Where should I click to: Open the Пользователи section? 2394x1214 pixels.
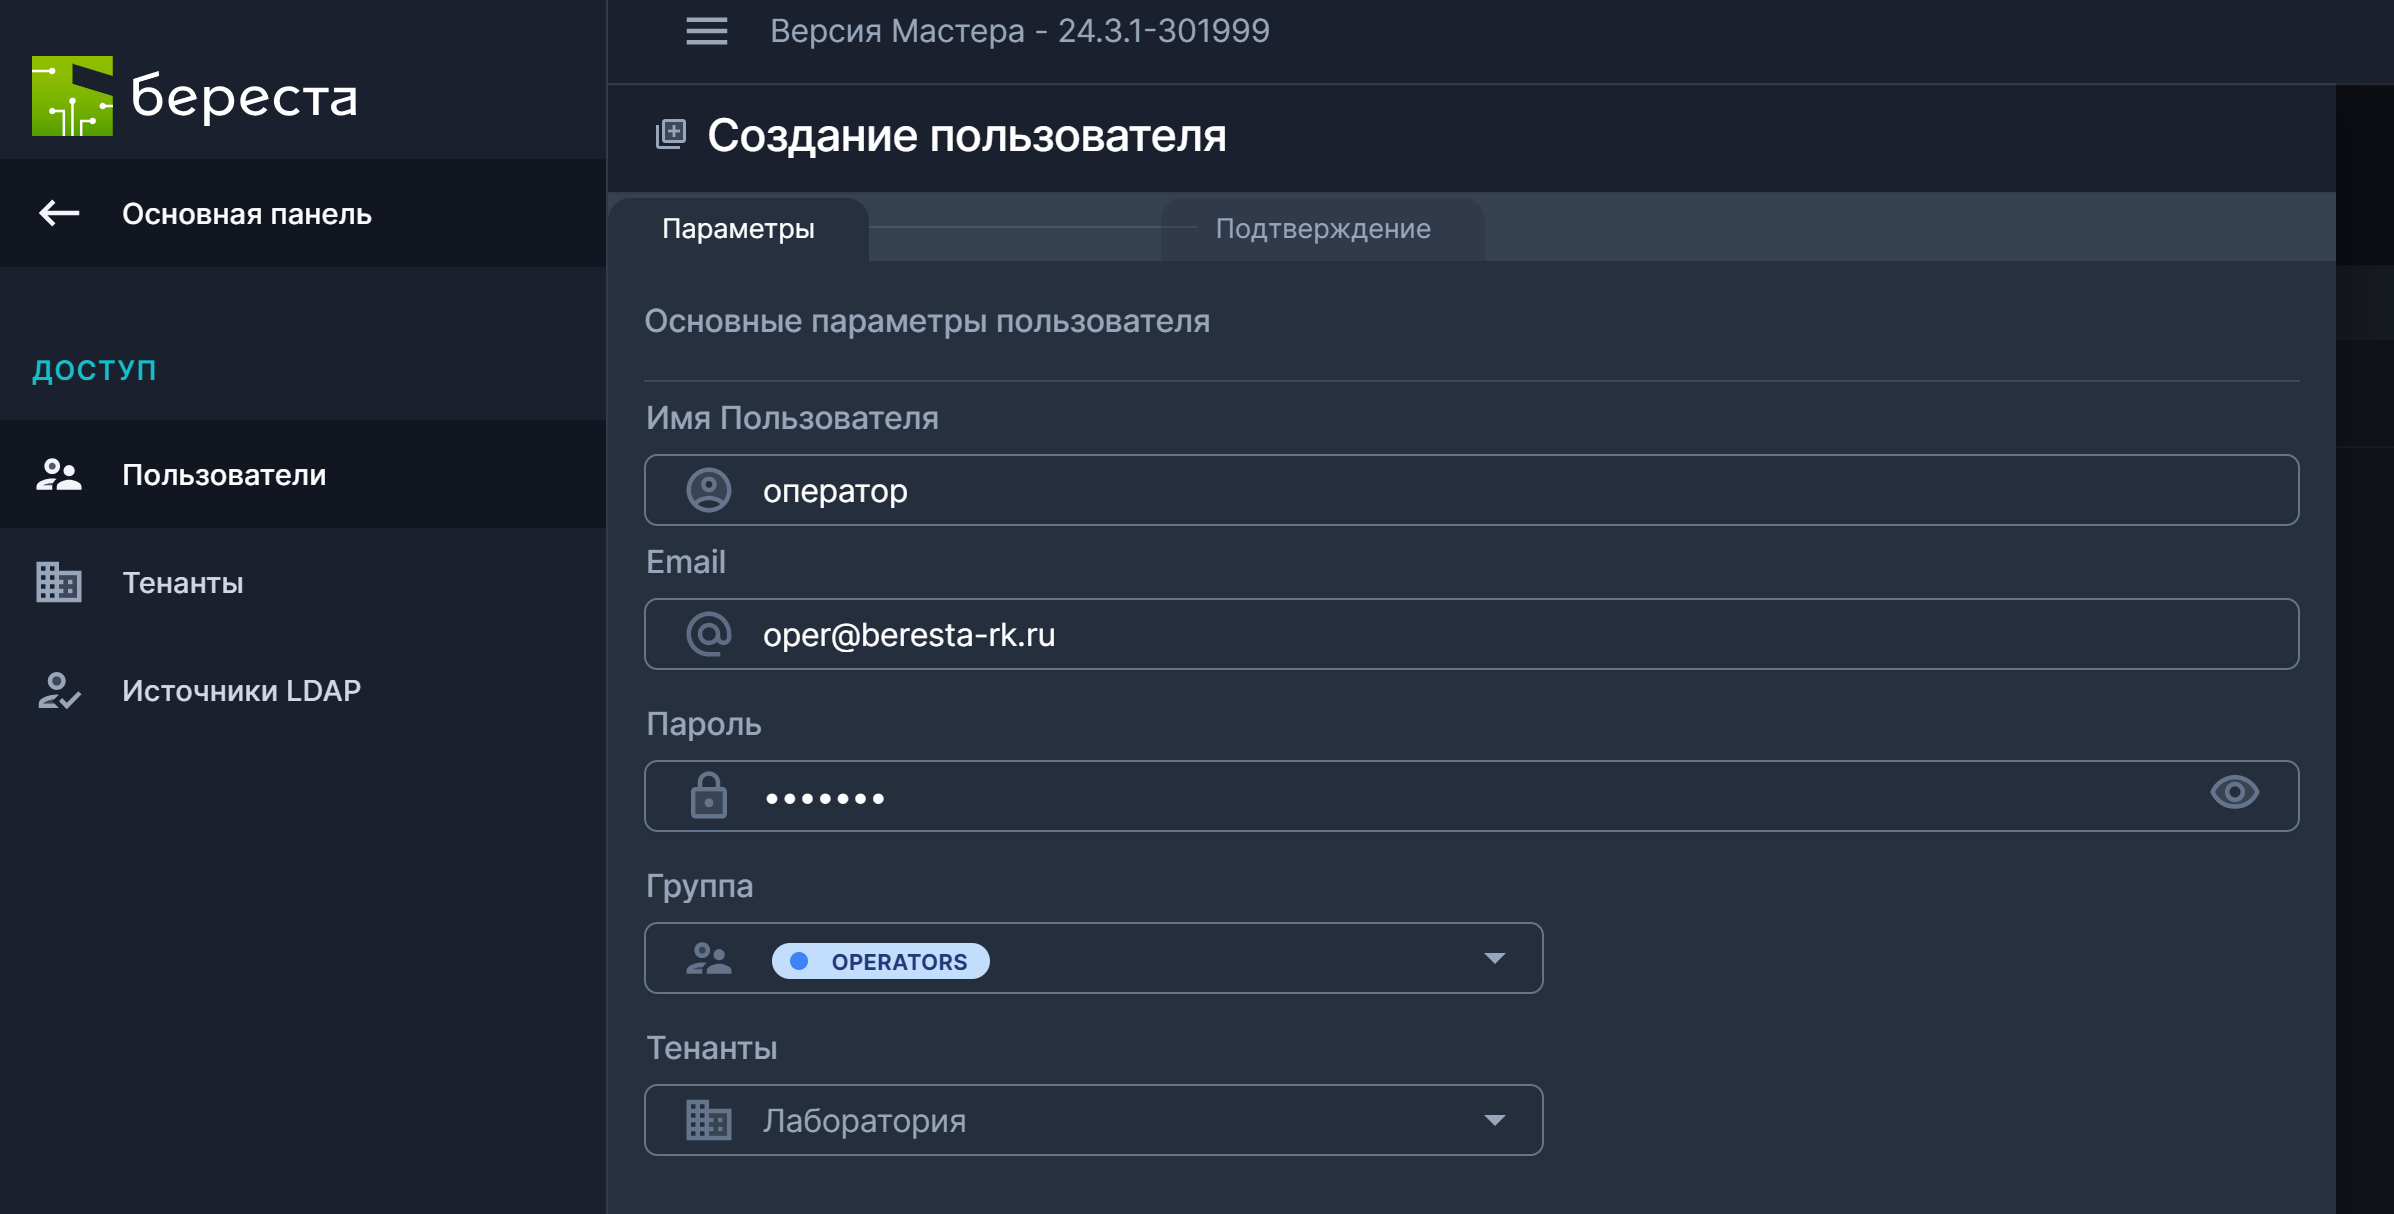coord(222,476)
